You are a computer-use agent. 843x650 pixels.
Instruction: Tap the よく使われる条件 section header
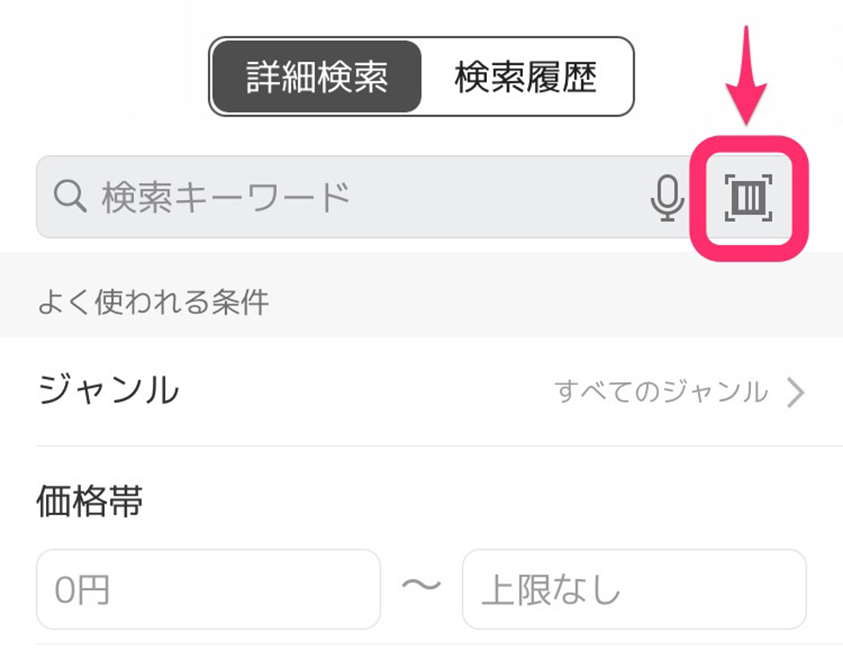pos(153,302)
